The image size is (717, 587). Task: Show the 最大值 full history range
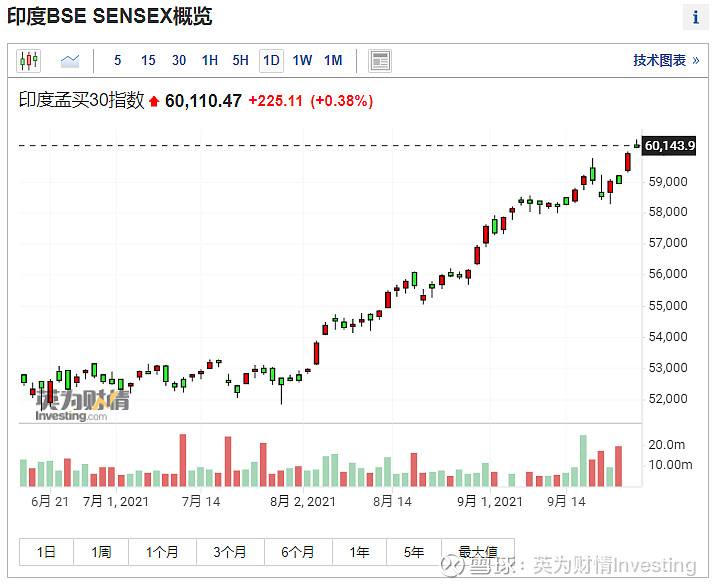coord(478,551)
